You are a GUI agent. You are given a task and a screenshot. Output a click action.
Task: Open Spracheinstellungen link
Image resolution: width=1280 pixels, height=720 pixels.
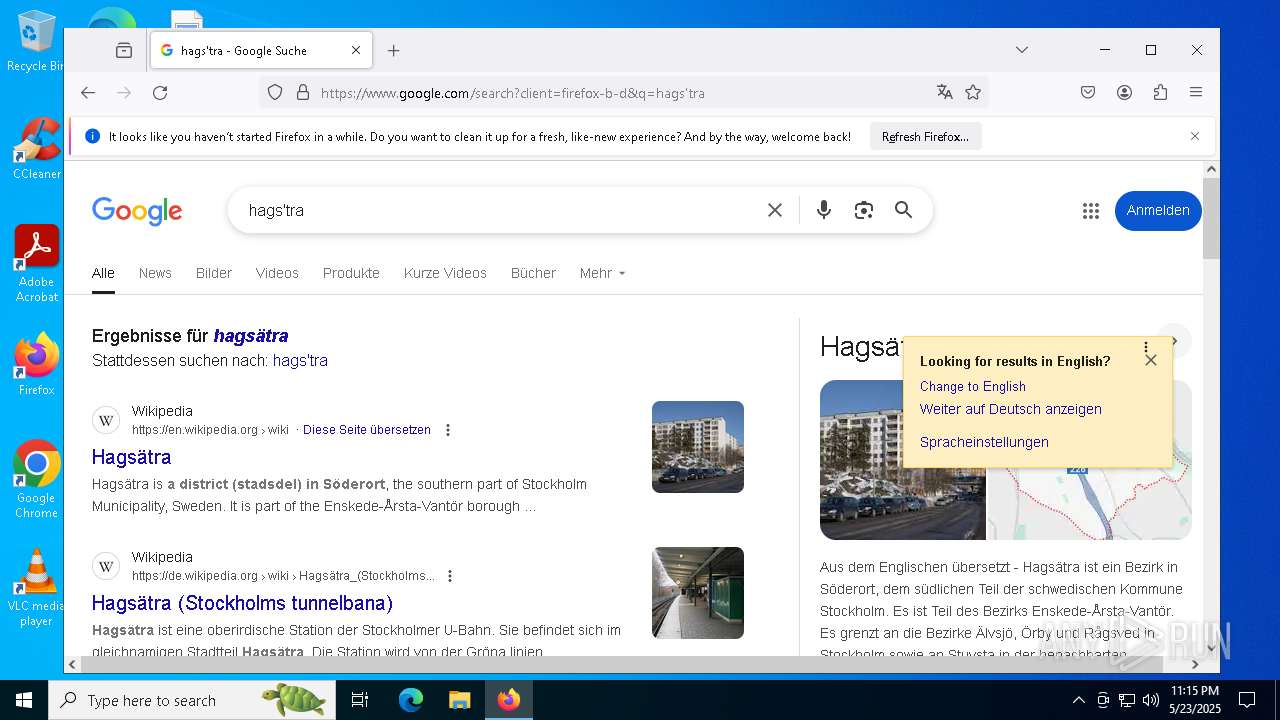(x=984, y=442)
